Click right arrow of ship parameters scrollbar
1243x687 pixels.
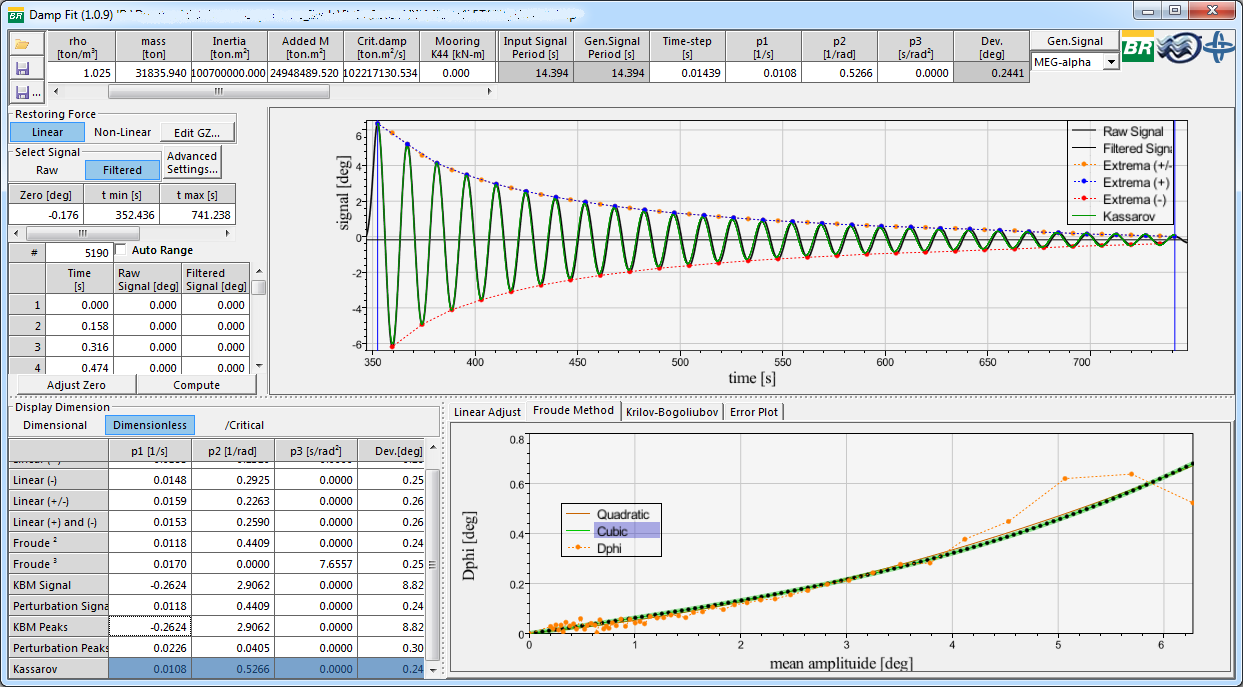pyautogui.click(x=490, y=91)
